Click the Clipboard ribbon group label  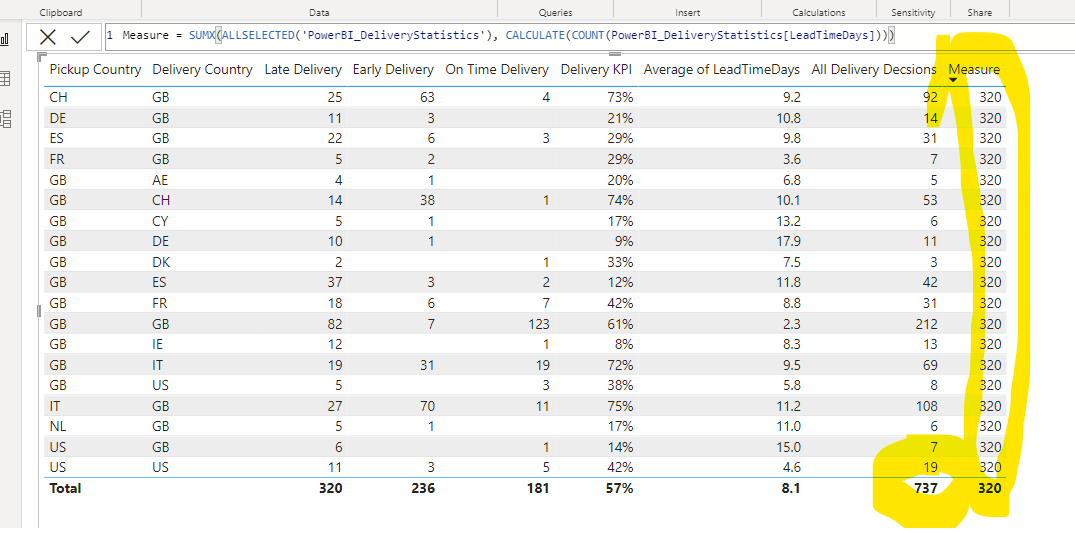tap(61, 12)
